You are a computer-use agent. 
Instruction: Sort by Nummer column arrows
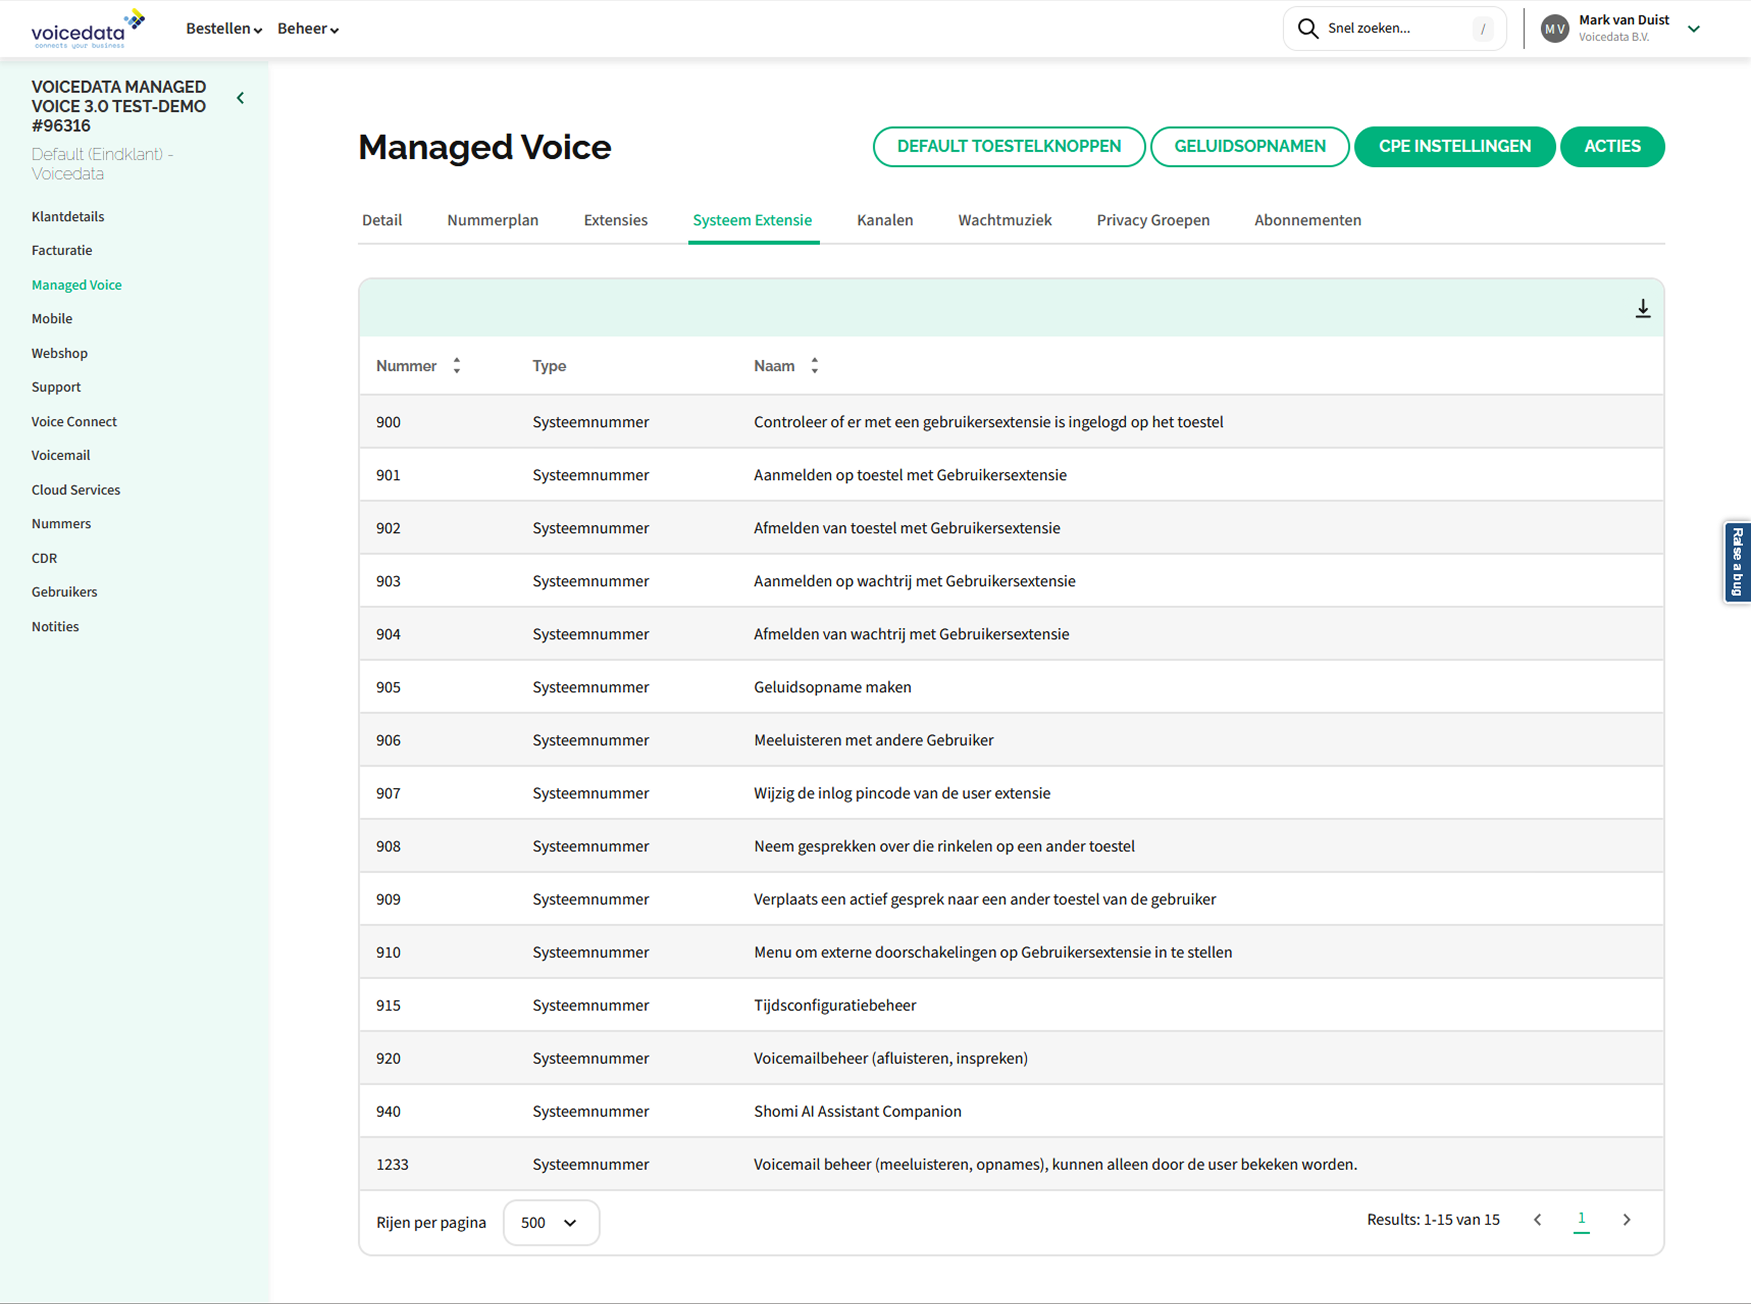[457, 366]
